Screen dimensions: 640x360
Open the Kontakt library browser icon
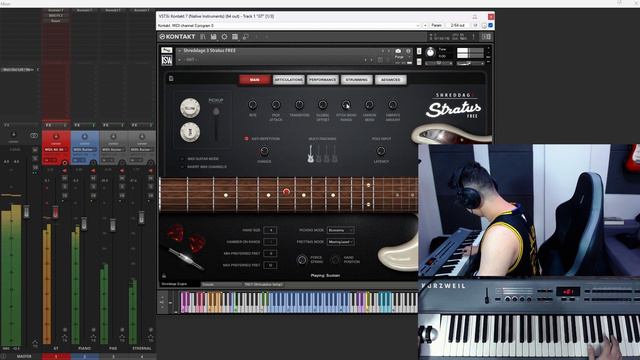[203, 37]
